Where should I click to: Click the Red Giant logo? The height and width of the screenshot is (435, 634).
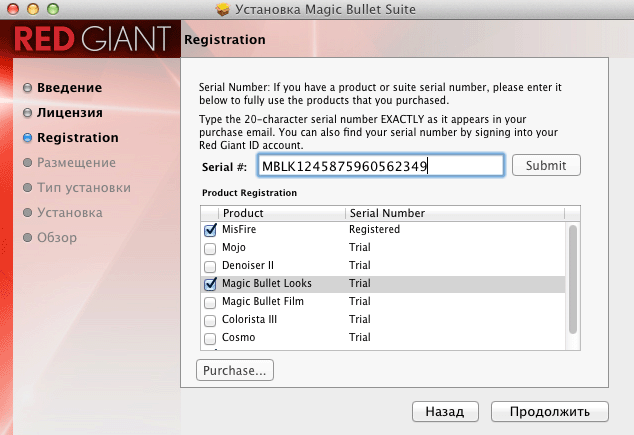[93, 39]
